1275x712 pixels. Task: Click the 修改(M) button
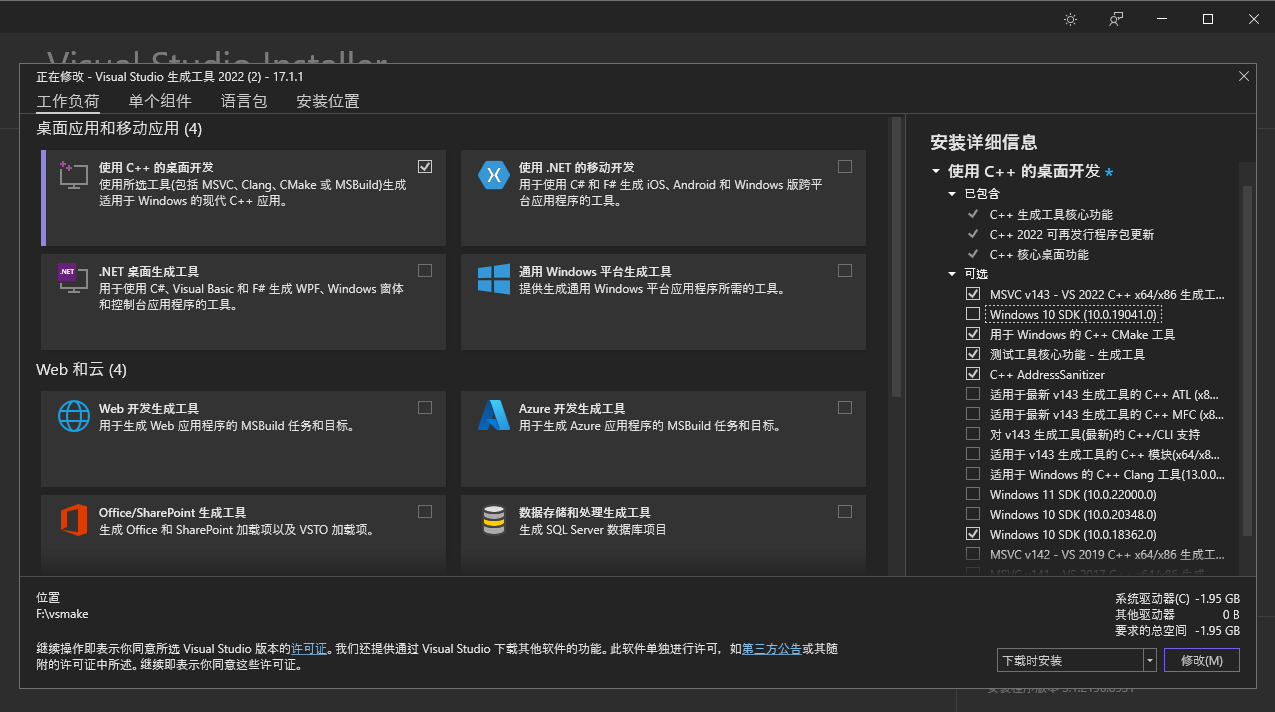click(1201, 660)
